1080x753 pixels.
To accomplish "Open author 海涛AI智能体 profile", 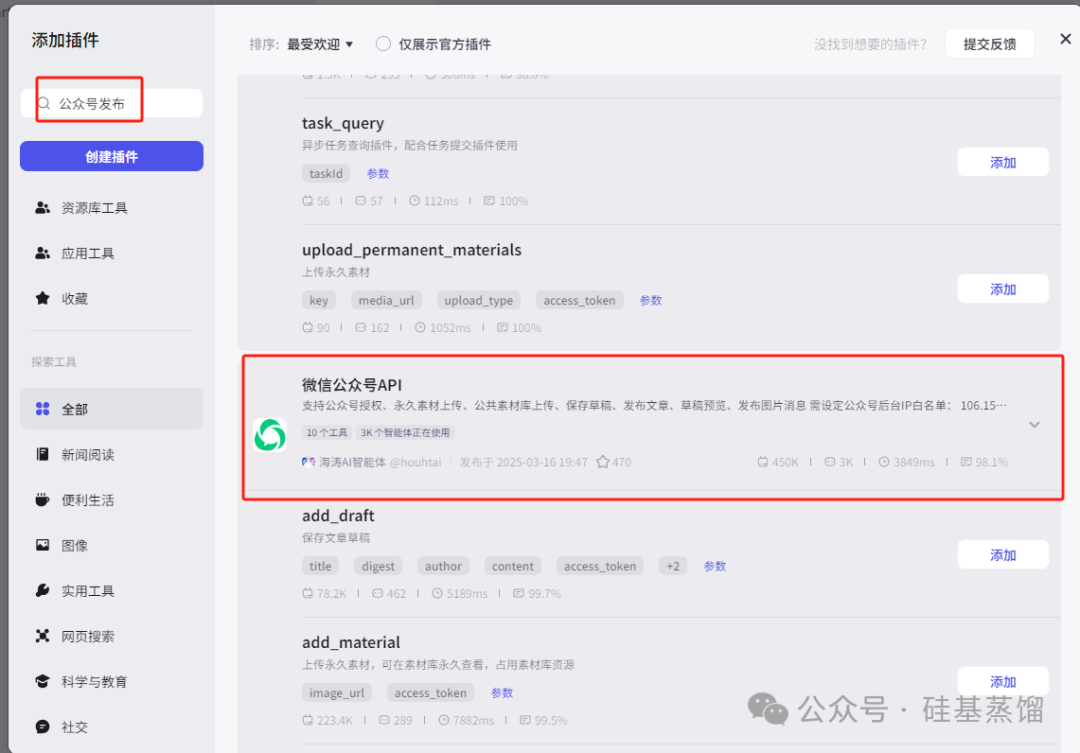I will 352,462.
